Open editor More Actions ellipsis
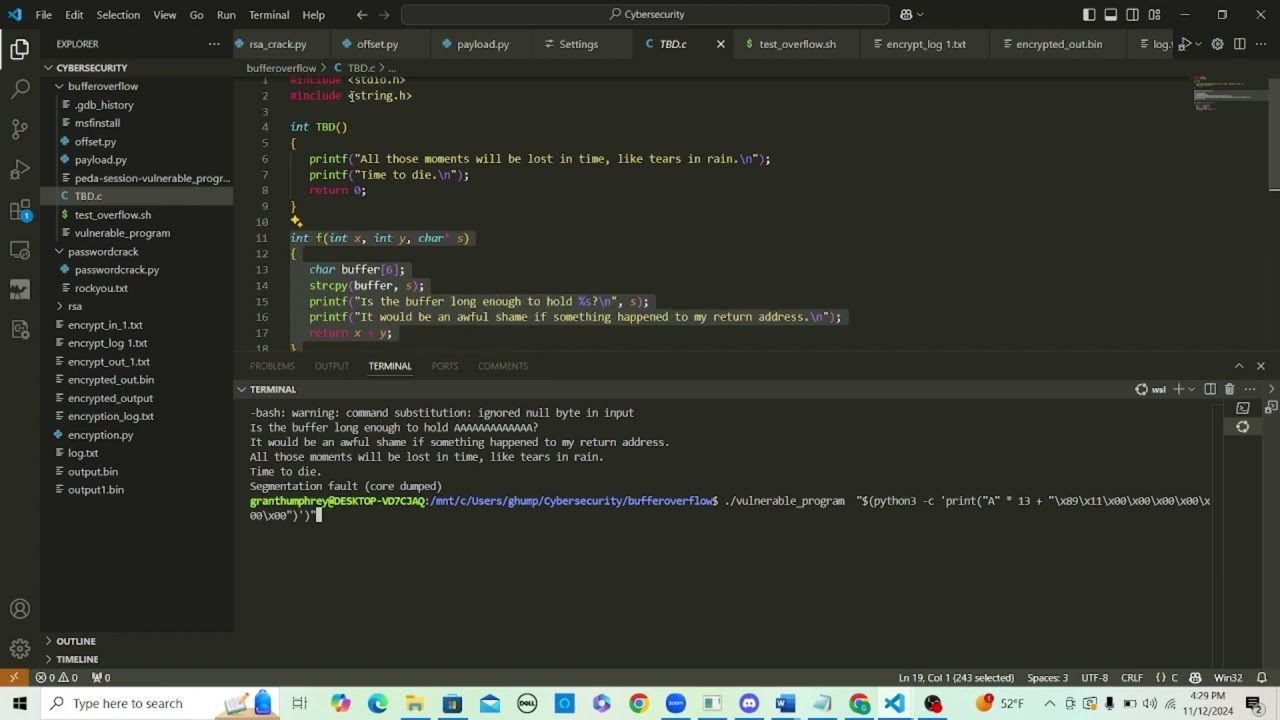Screen dimensions: 1280x720 pyautogui.click(x=1262, y=44)
